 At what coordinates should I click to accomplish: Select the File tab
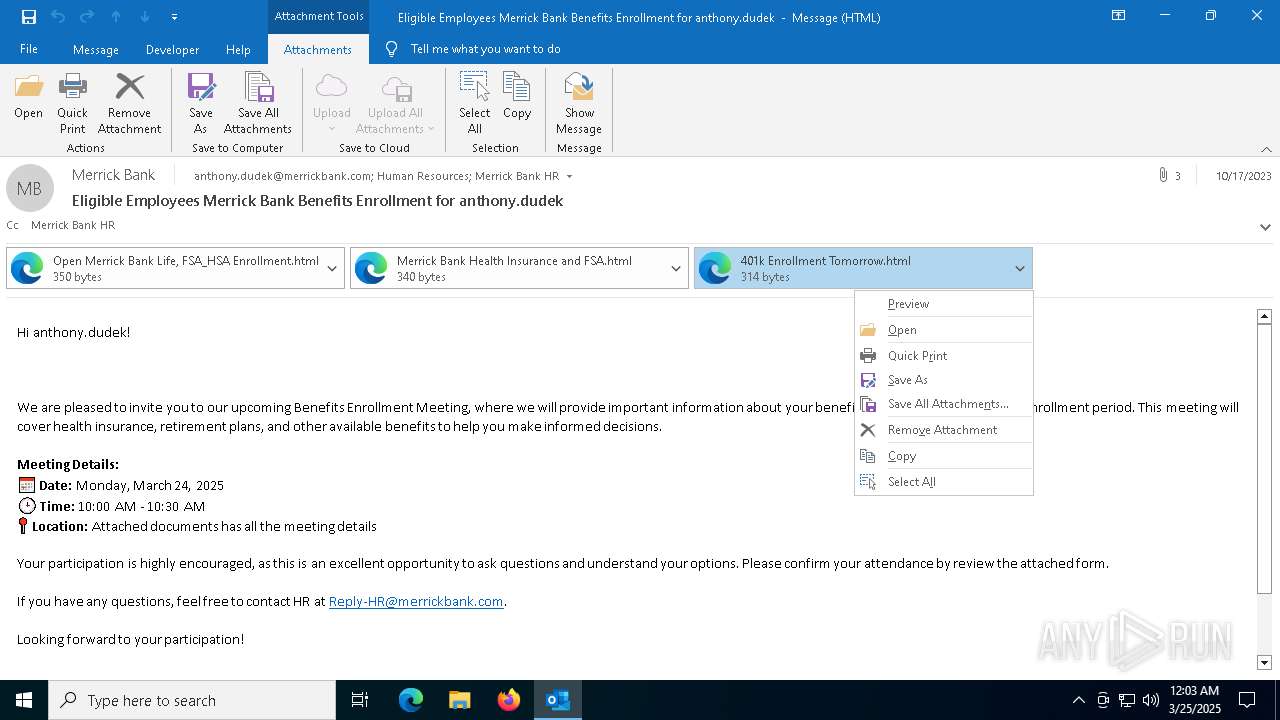(x=29, y=49)
